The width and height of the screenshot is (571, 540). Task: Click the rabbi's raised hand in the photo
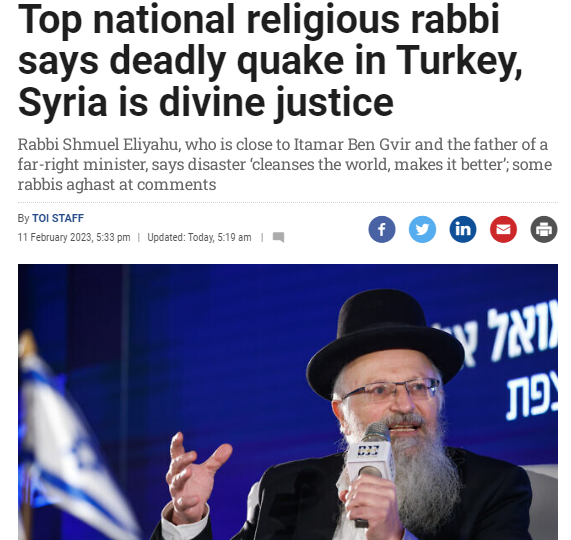click(x=195, y=473)
